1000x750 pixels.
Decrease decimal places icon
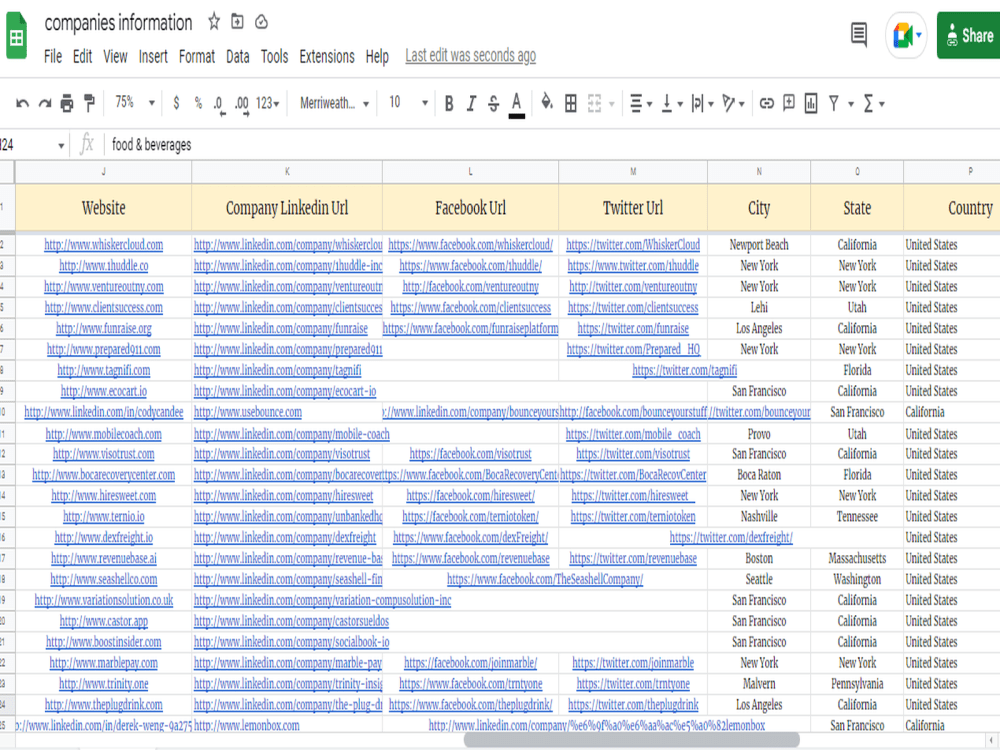219,104
